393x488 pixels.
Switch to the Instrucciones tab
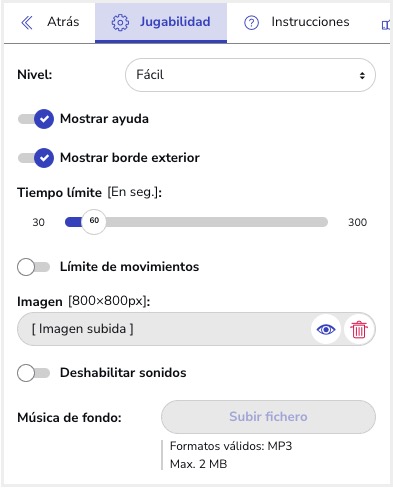coord(297,22)
